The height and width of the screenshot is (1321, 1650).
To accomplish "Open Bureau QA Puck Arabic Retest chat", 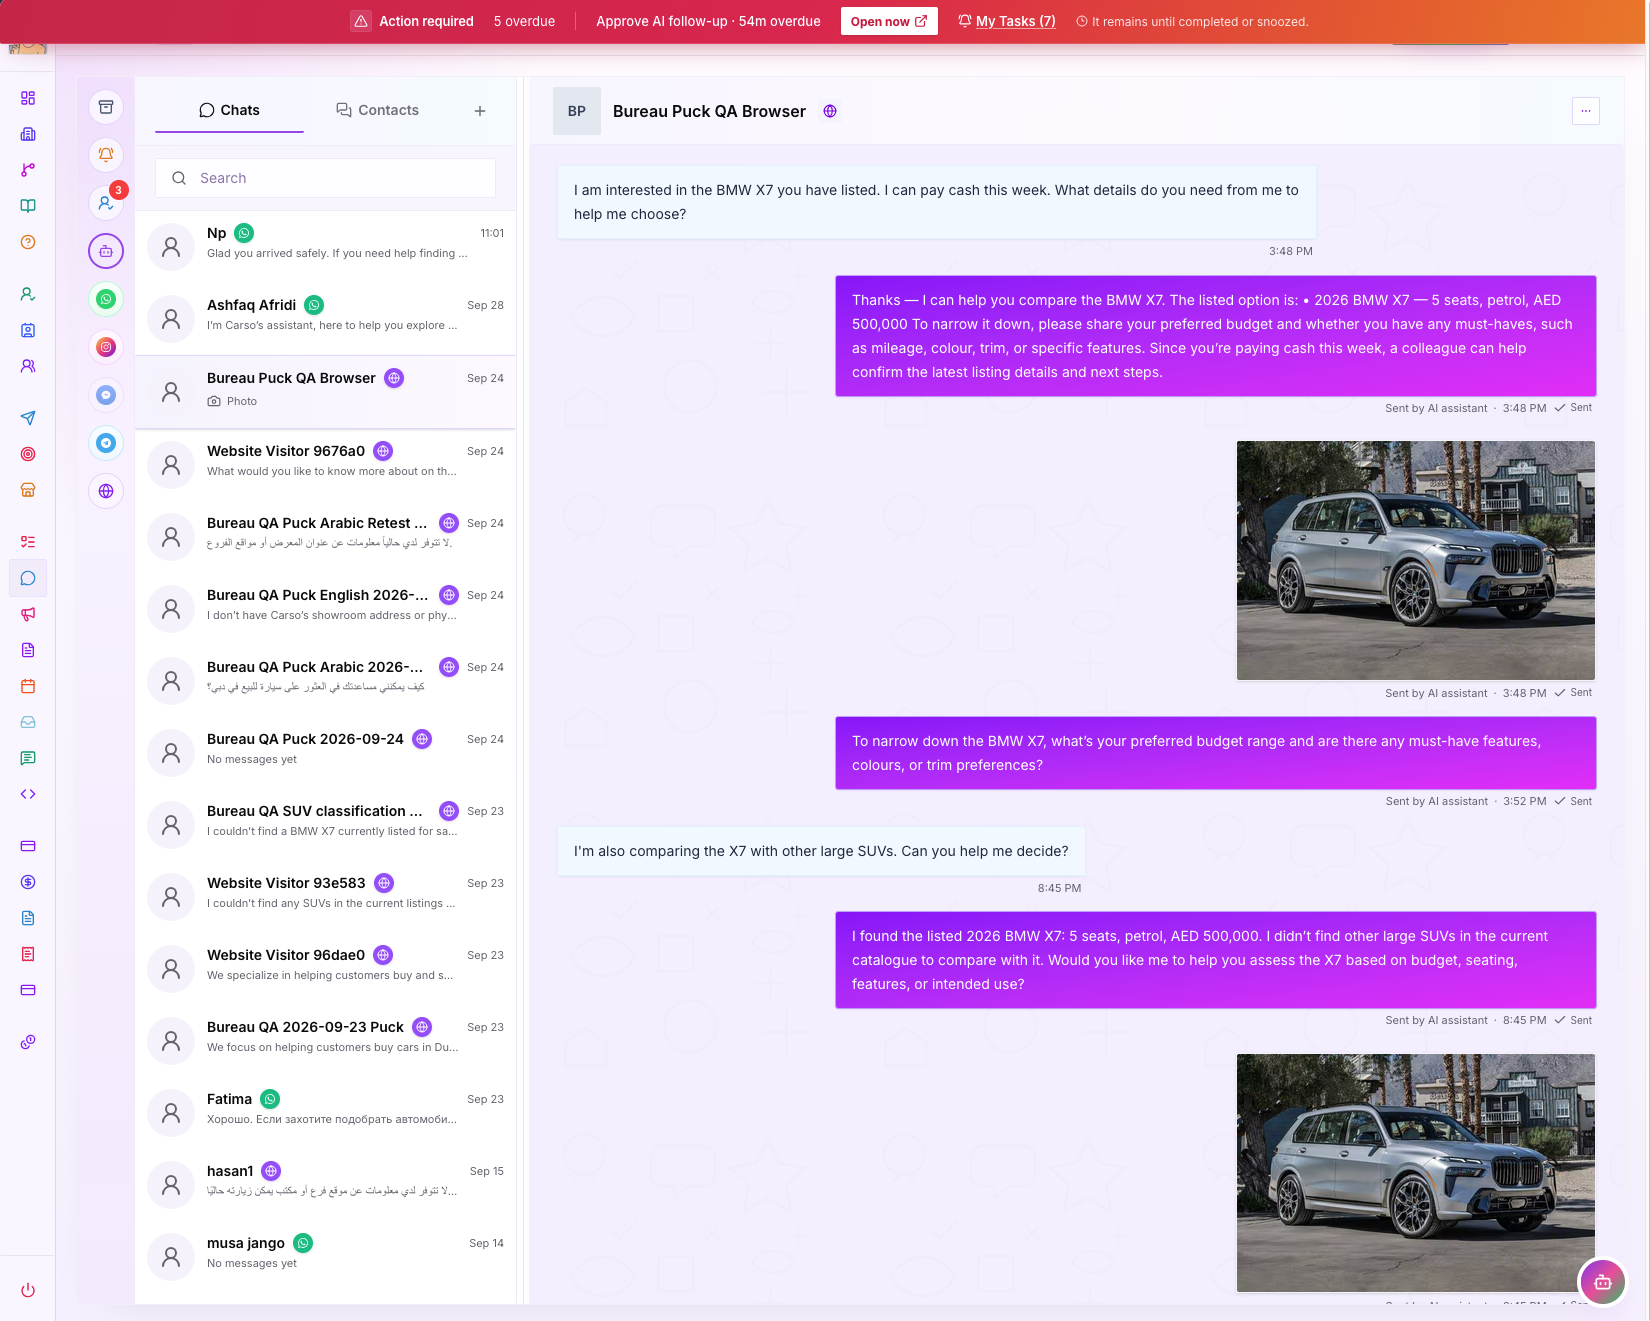I will [326, 537].
